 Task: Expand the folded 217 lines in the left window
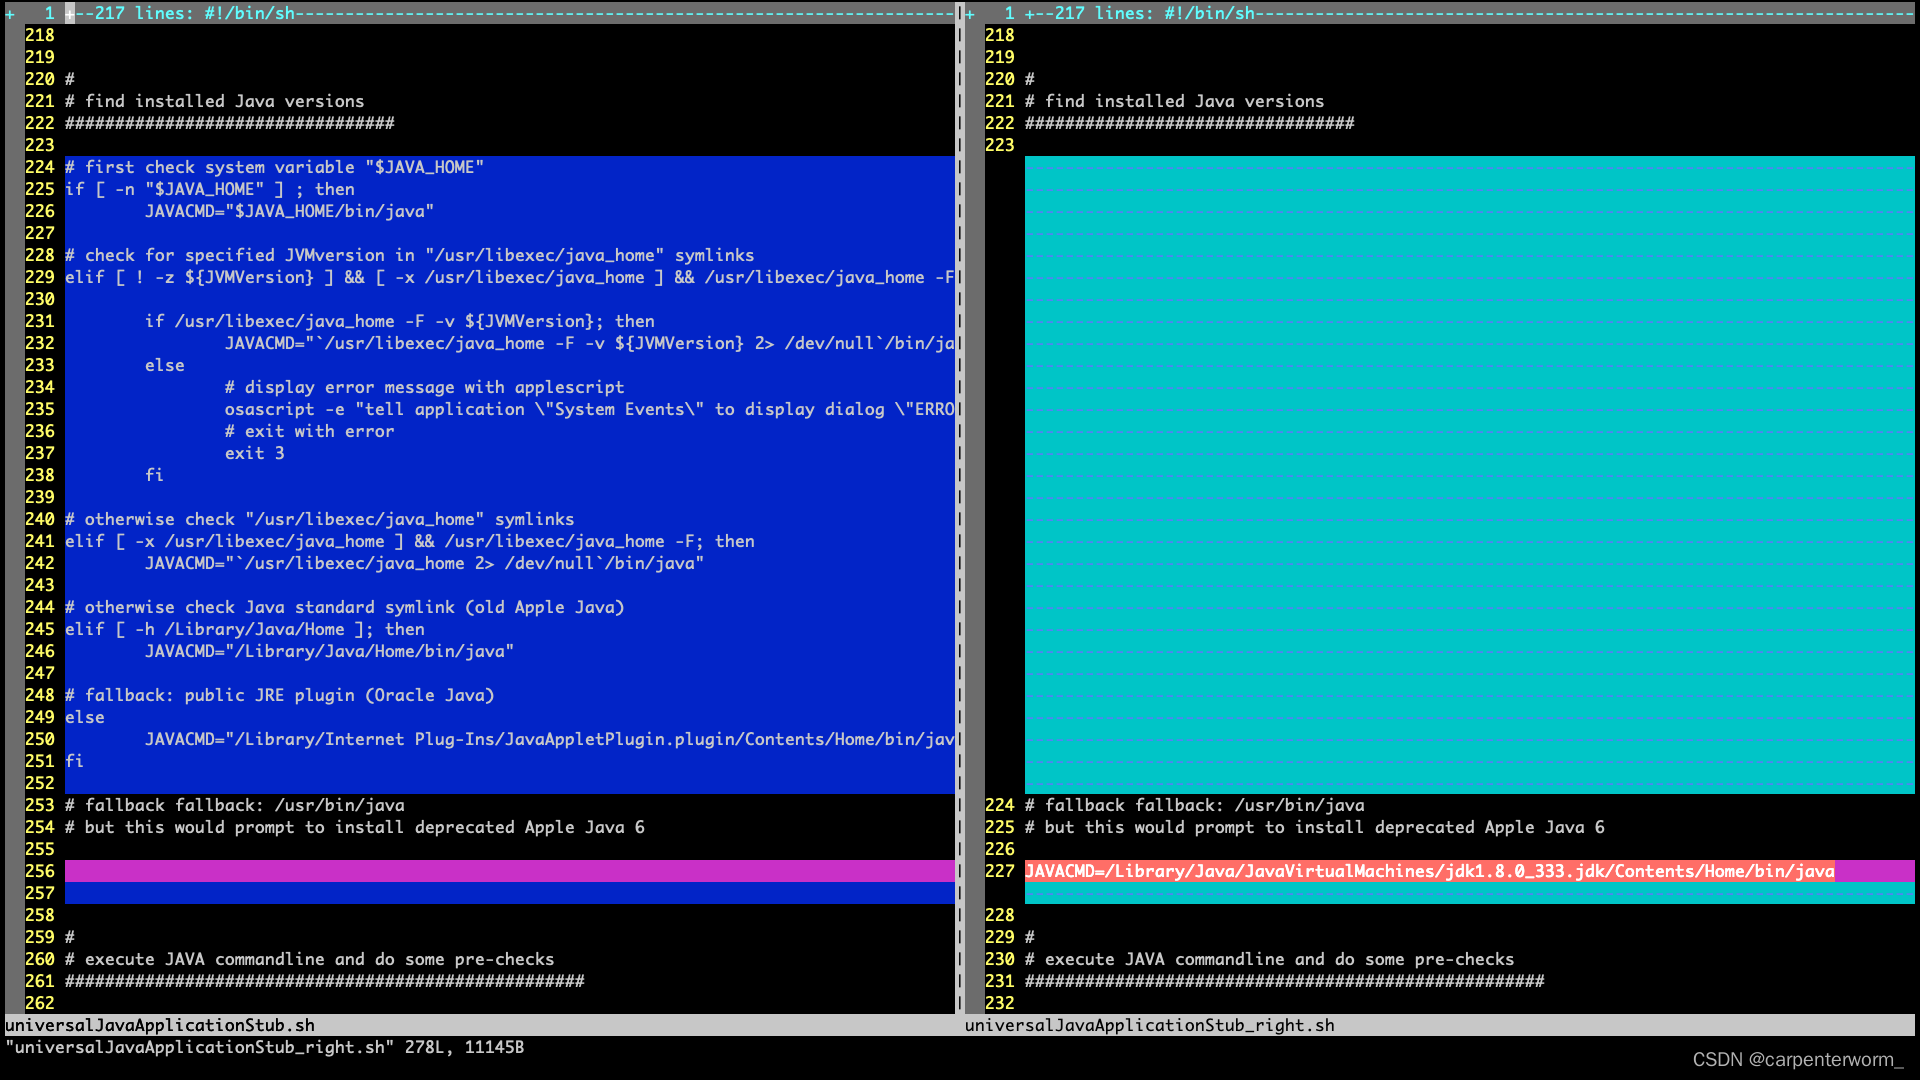click(x=200, y=13)
